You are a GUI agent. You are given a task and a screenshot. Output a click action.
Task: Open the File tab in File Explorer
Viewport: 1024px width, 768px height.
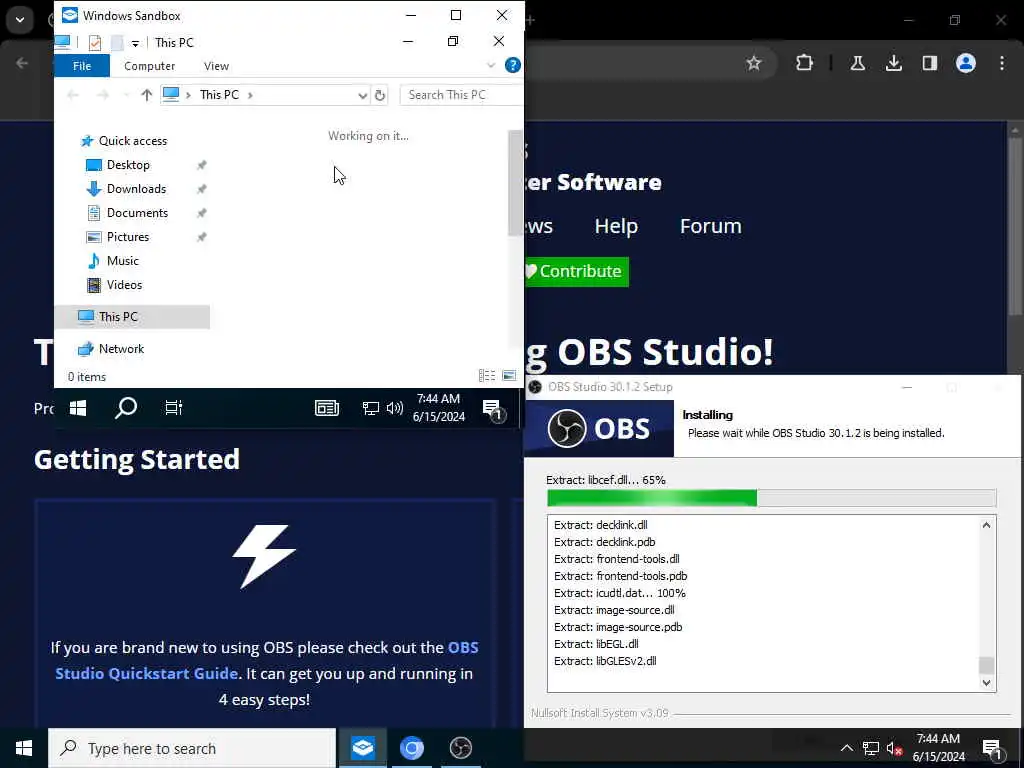click(x=82, y=66)
